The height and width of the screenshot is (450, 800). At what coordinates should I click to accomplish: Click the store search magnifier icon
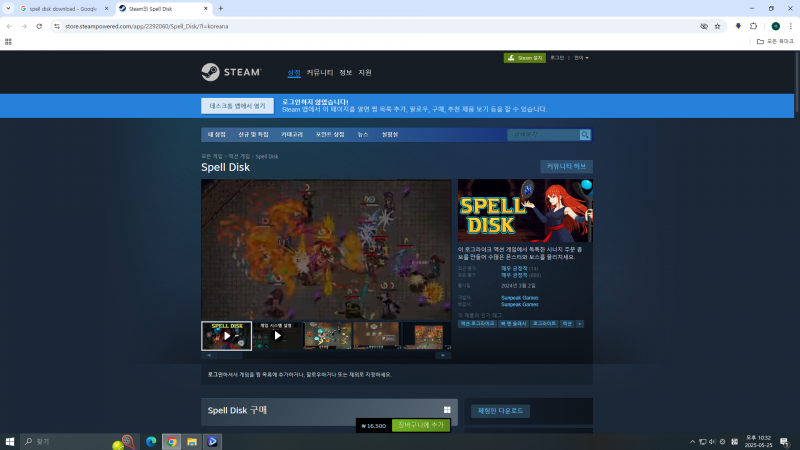click(585, 135)
